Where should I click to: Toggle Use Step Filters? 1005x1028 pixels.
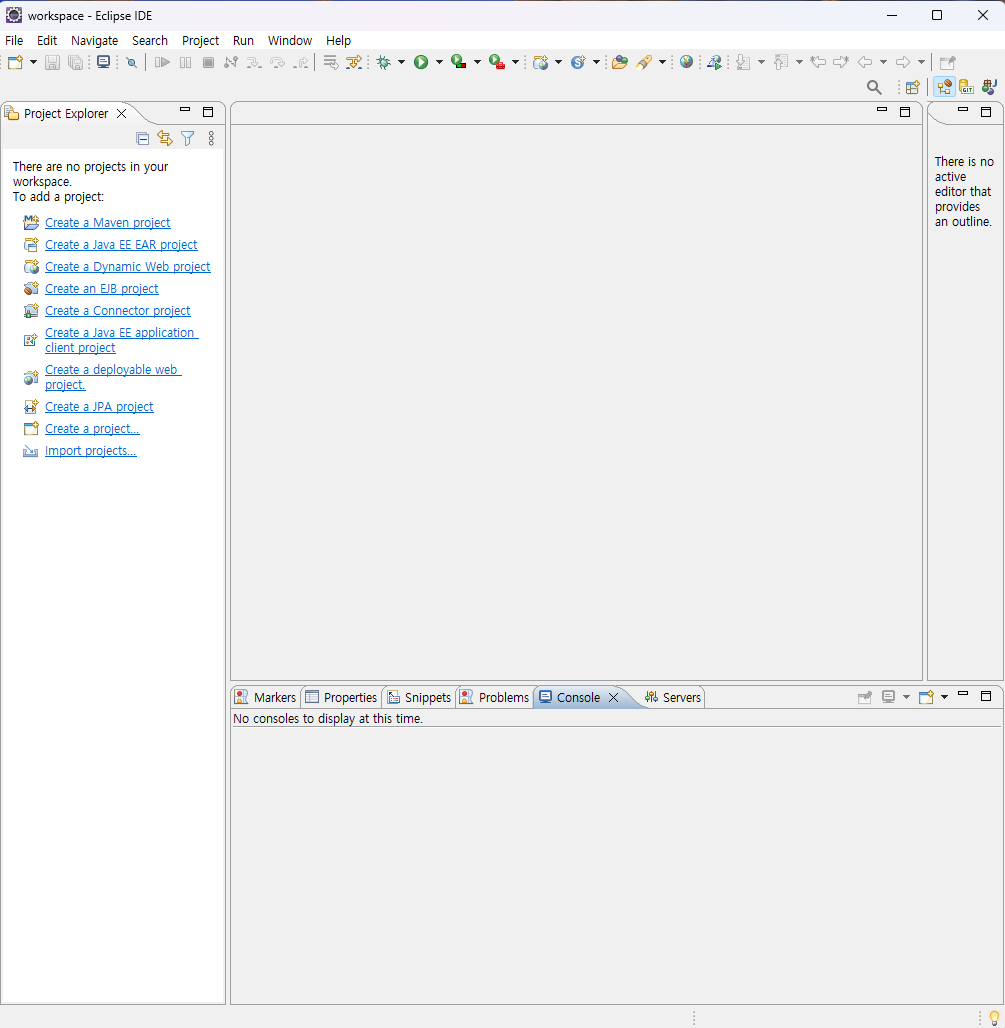[354, 62]
